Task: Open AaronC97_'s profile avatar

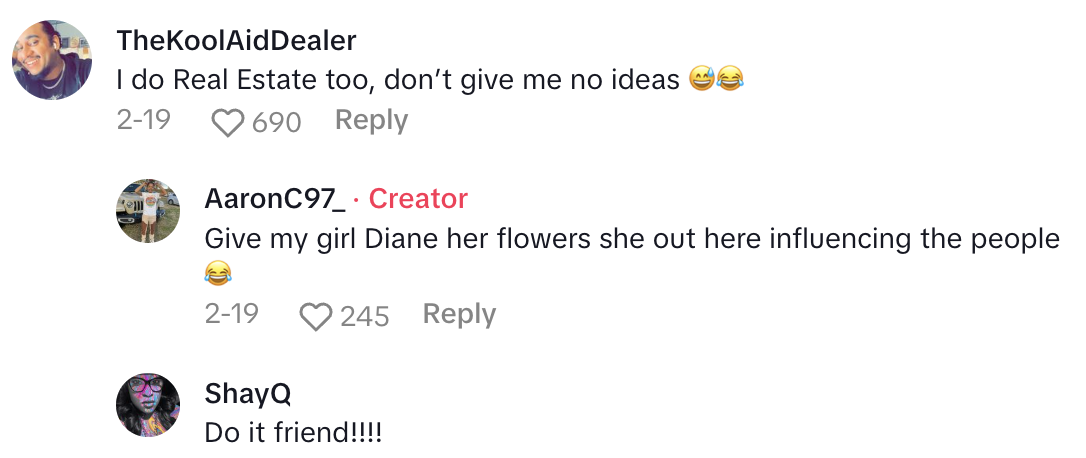Action: coord(148,211)
